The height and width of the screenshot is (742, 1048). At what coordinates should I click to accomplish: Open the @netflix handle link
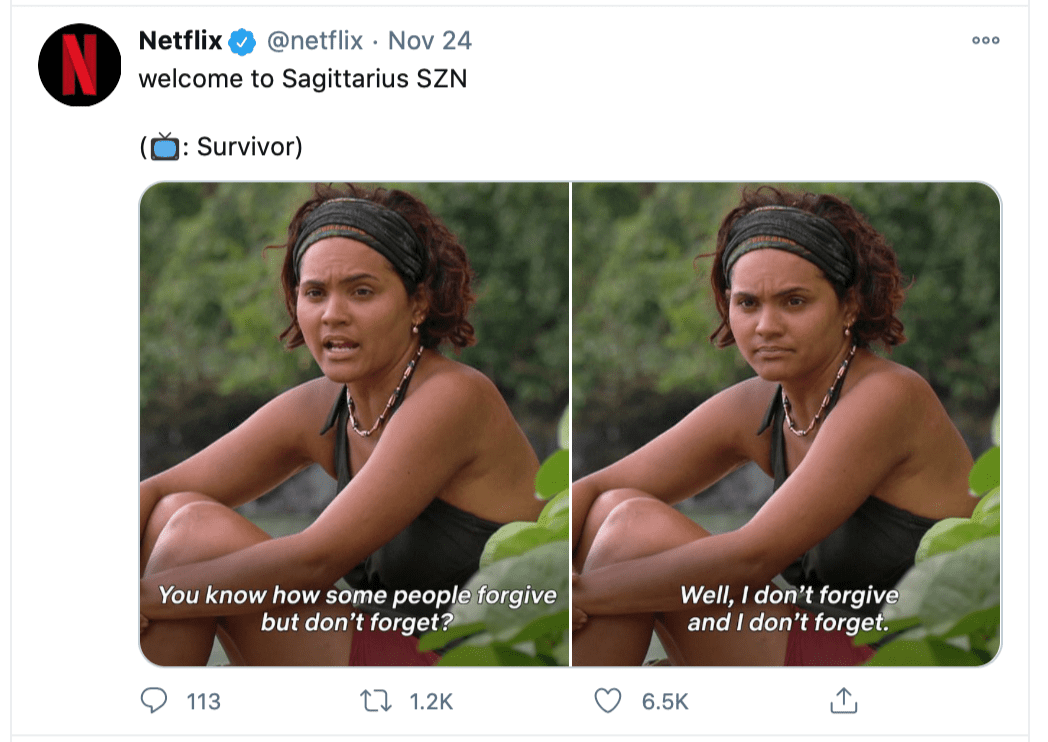(314, 41)
